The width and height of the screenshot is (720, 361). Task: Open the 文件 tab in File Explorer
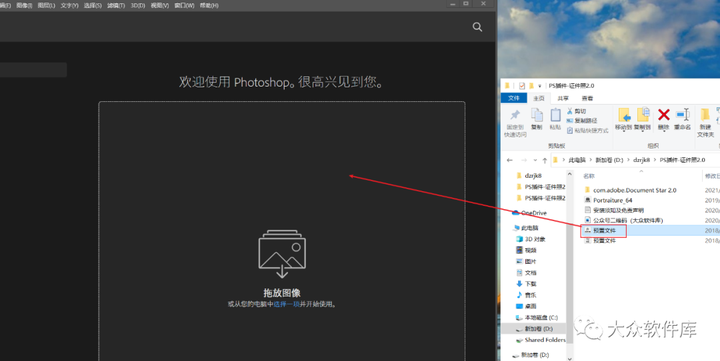coord(514,98)
